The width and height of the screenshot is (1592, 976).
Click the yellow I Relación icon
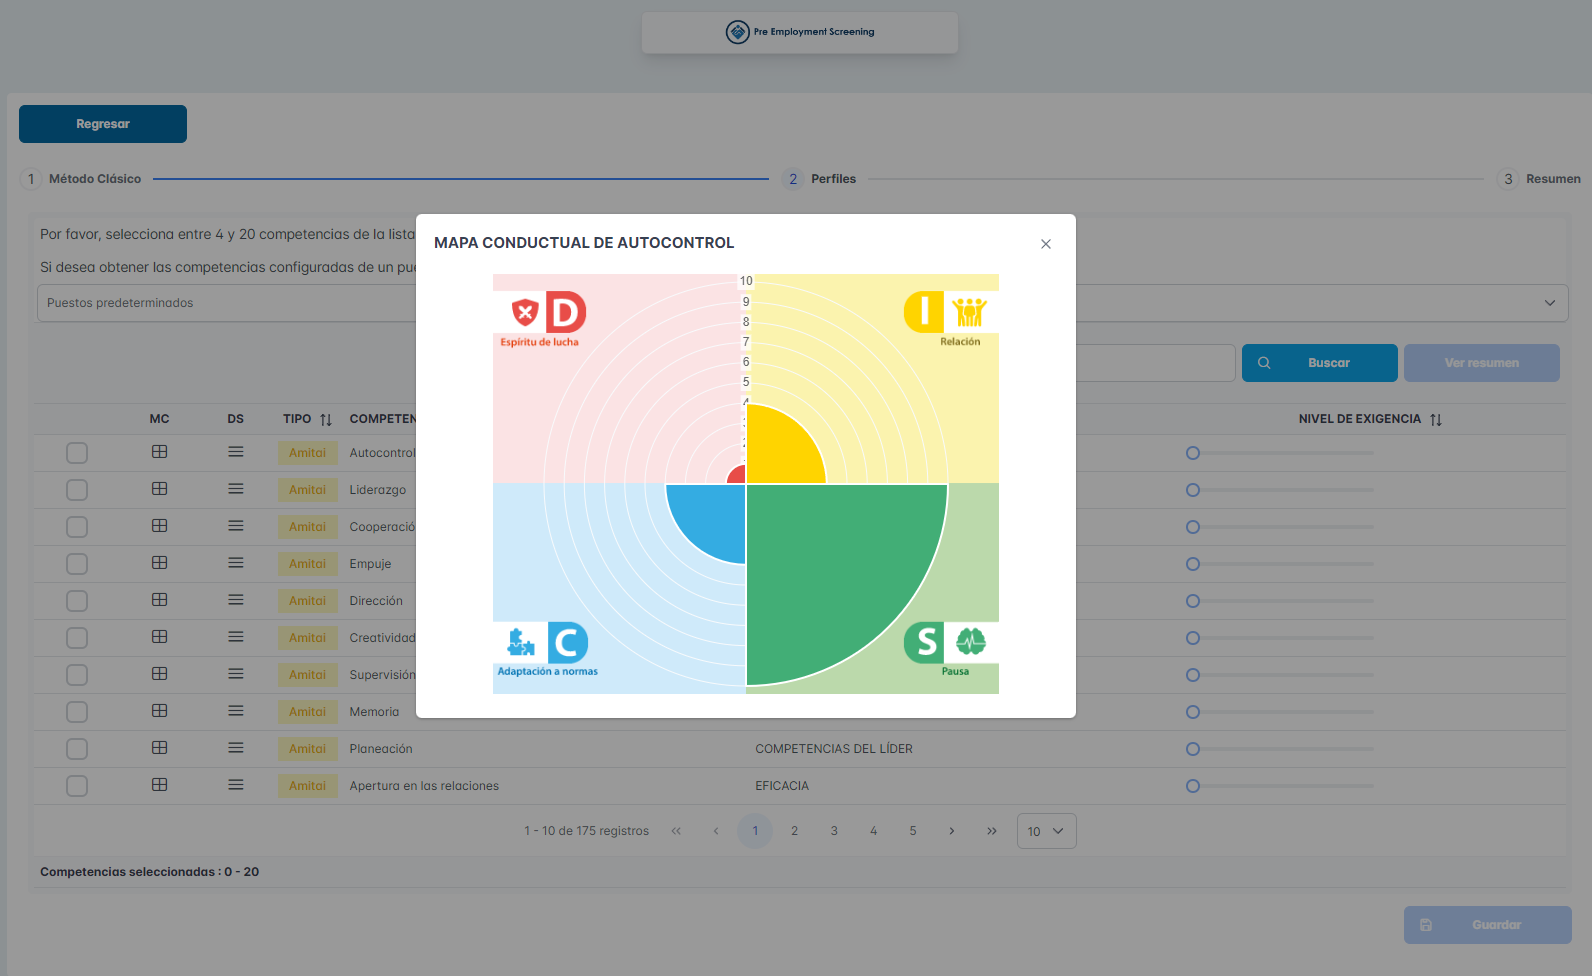(x=946, y=312)
